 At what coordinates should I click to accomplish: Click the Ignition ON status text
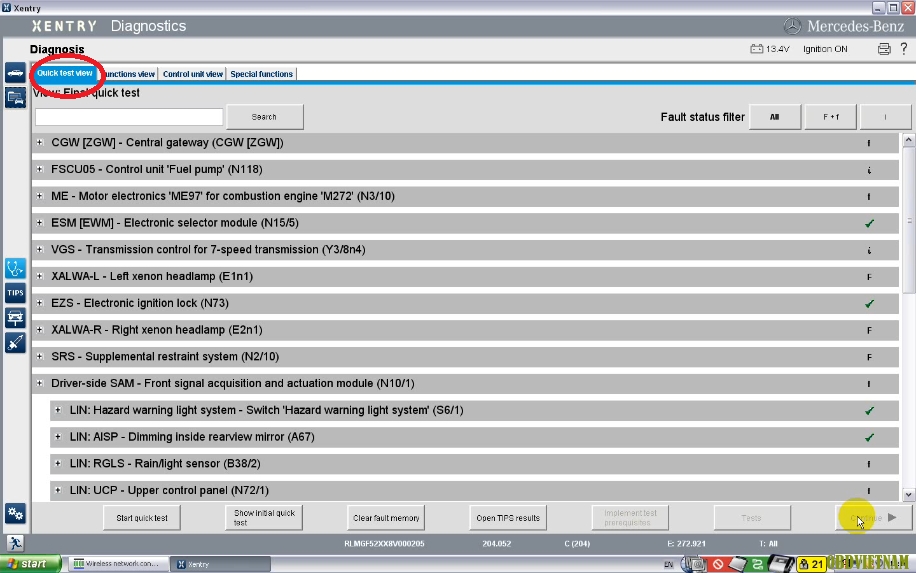pos(825,49)
